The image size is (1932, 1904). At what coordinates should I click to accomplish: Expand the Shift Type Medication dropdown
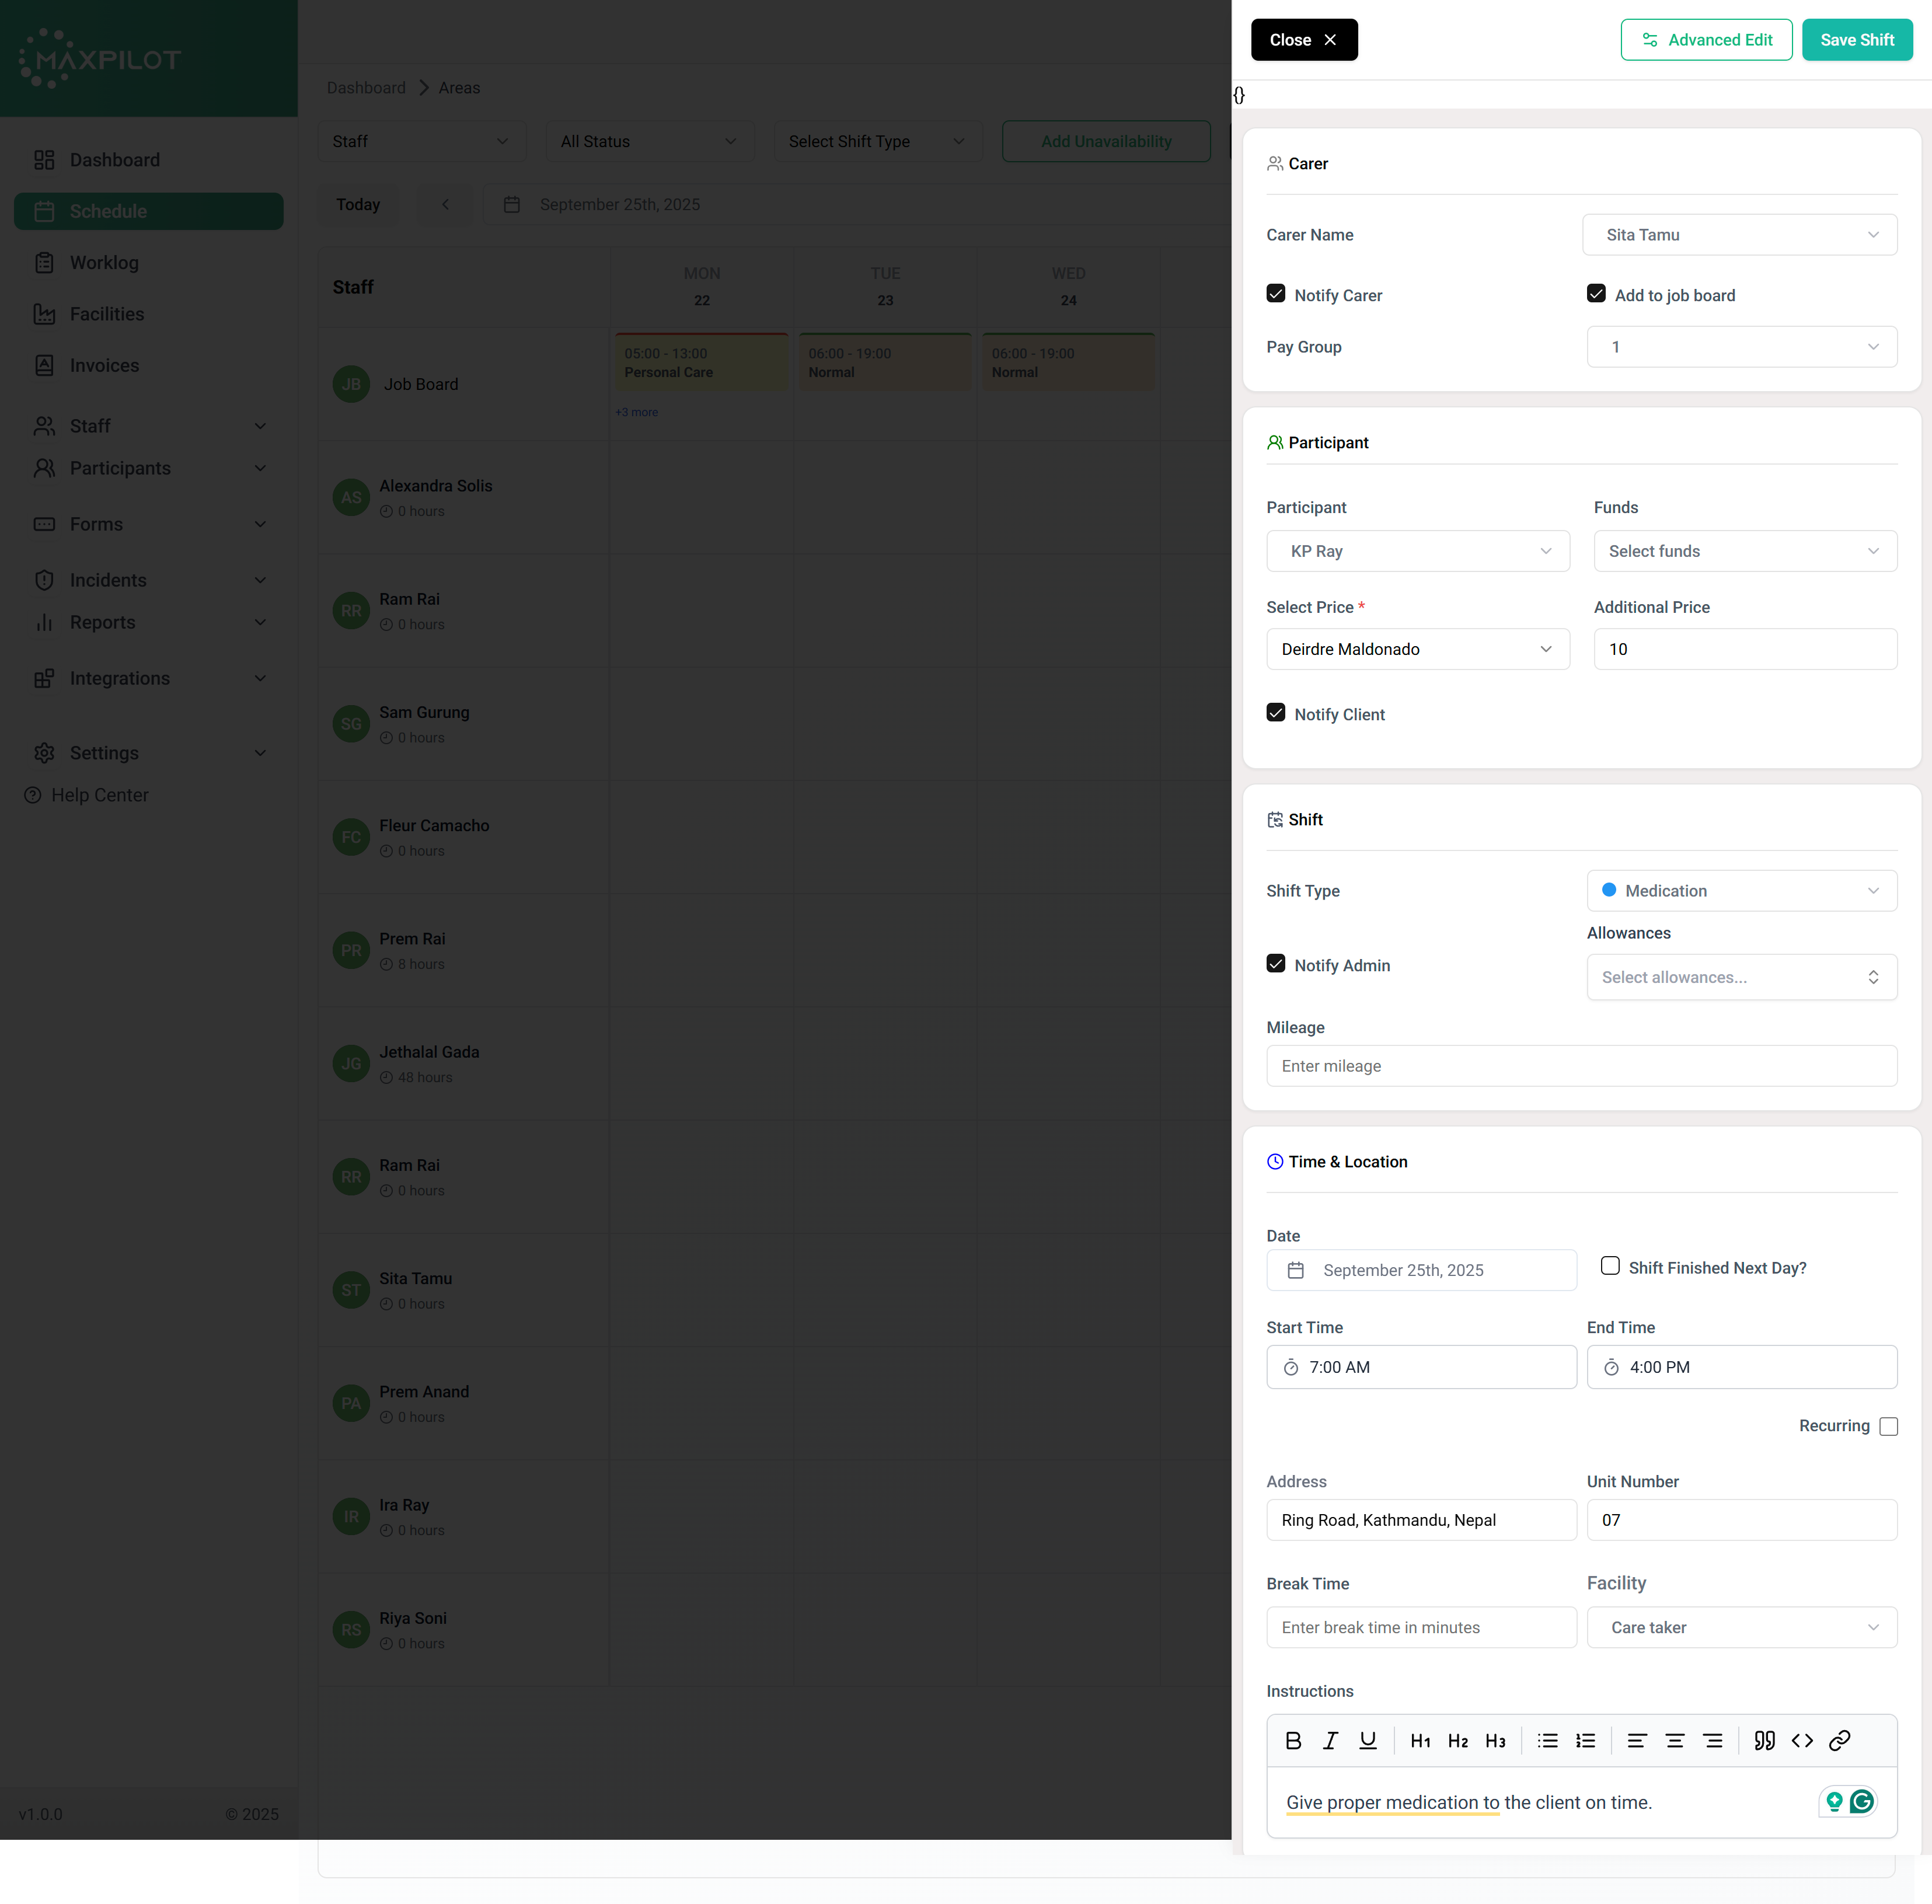coord(1741,891)
